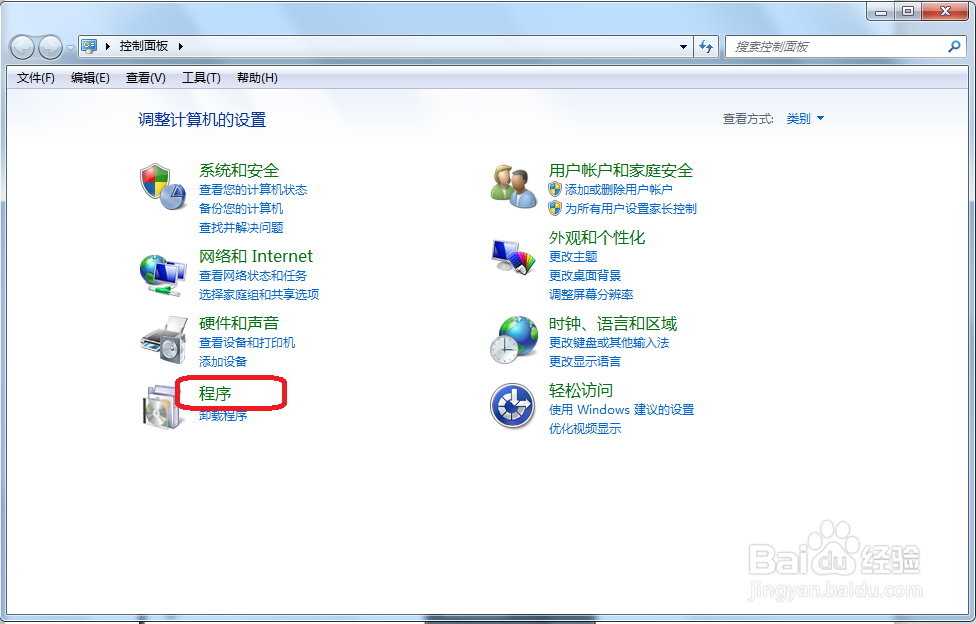Click shield icon beside 添加或删除用户帐户
Image resolution: width=976 pixels, height=624 pixels.
click(x=555, y=189)
